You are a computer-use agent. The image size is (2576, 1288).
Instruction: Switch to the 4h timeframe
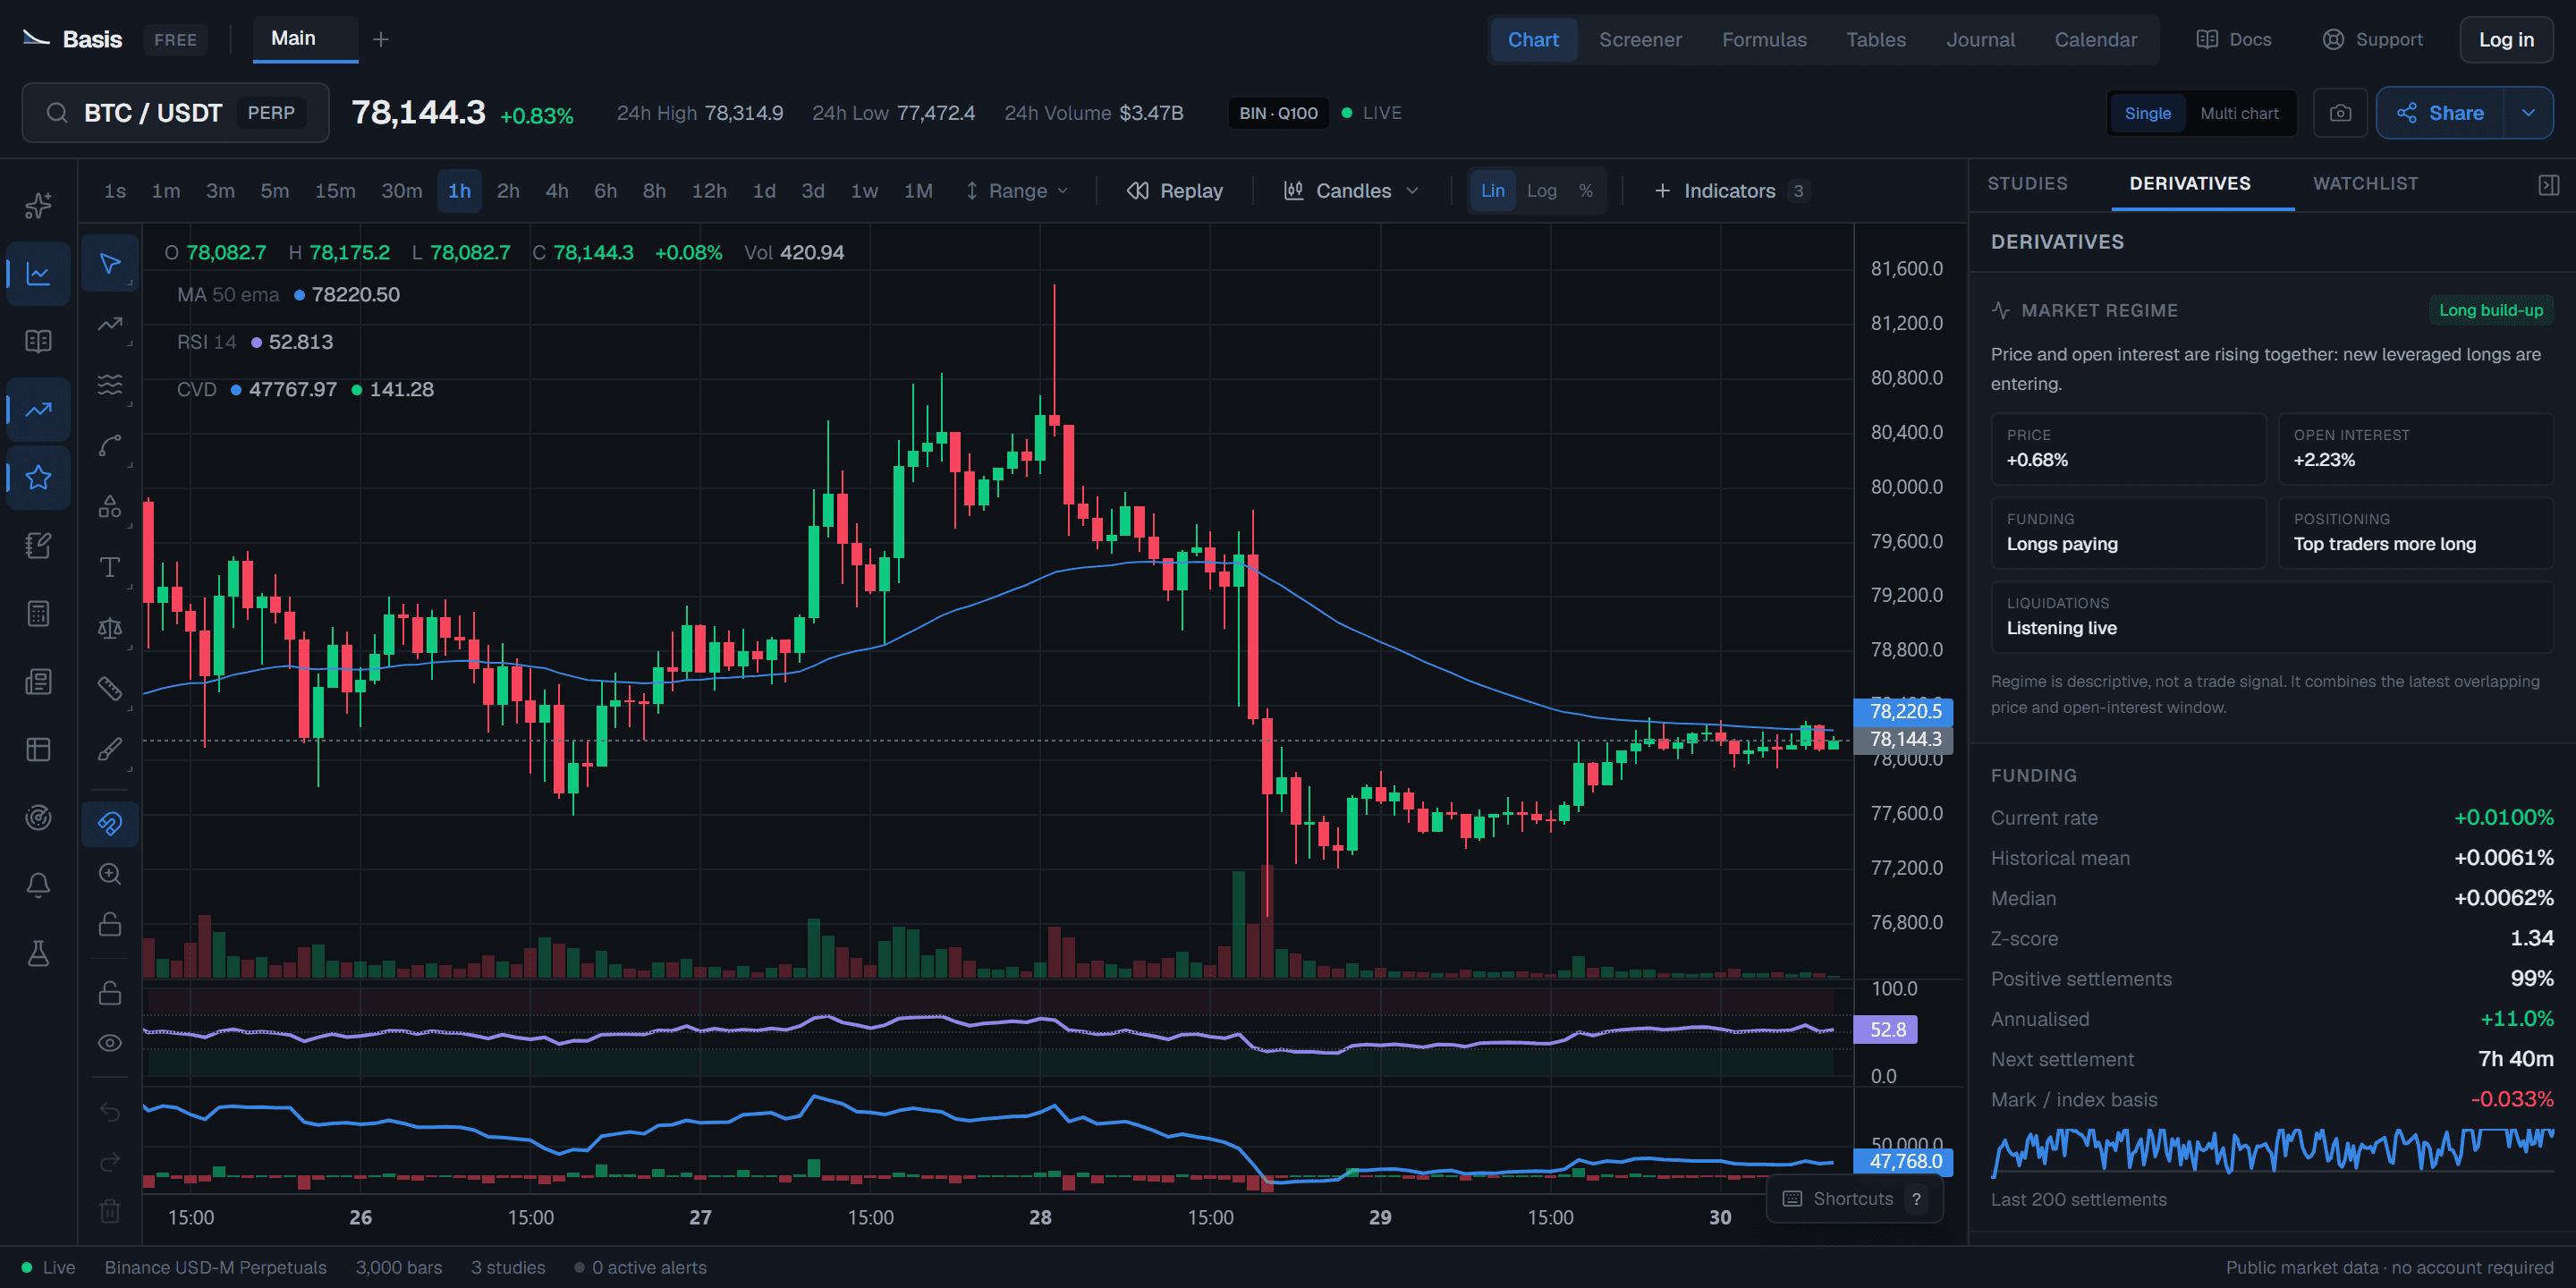[557, 191]
